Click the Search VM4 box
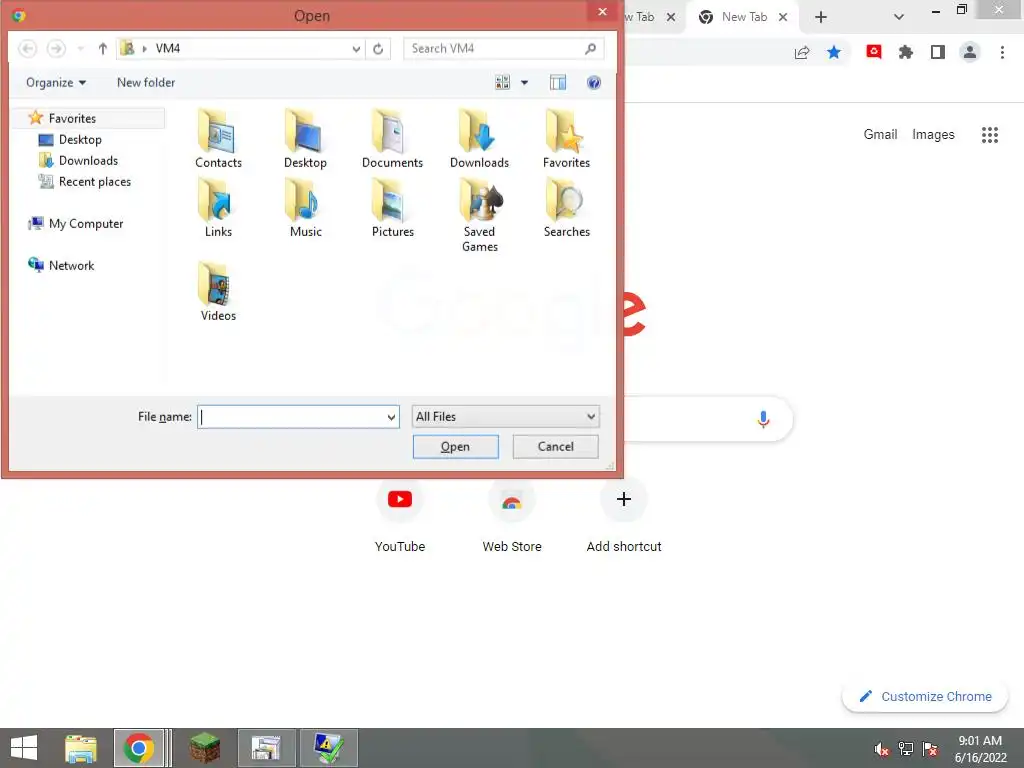The image size is (1024, 768). pyautogui.click(x=504, y=49)
